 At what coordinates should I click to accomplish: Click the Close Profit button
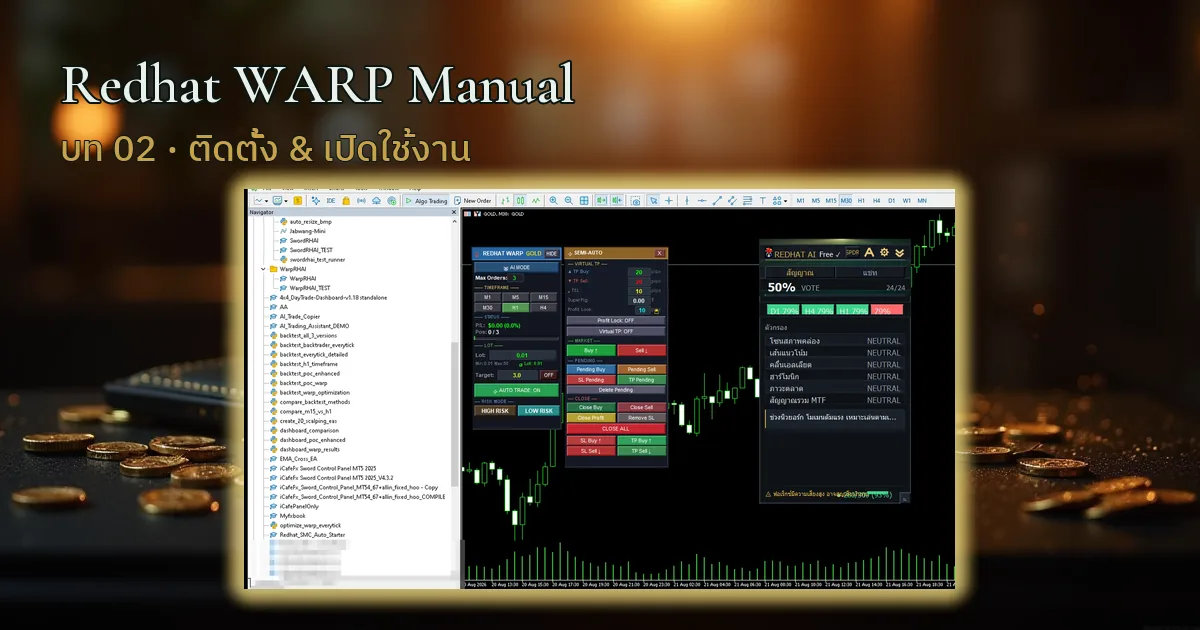click(591, 418)
